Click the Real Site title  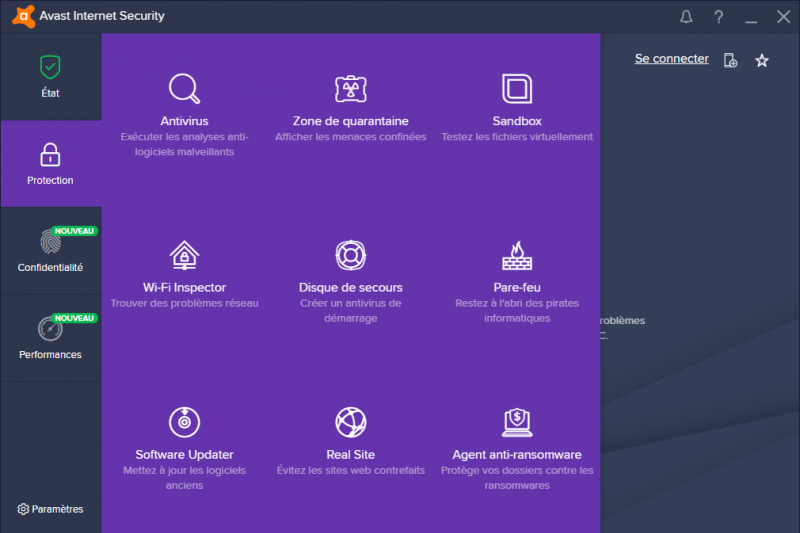(351, 454)
